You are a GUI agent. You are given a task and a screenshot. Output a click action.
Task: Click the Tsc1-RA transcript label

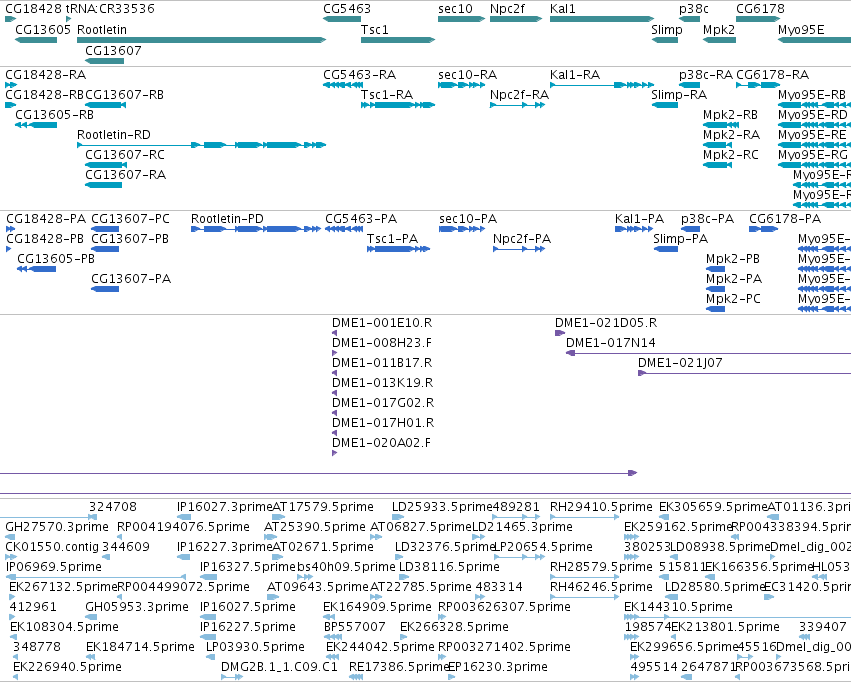tap(387, 95)
